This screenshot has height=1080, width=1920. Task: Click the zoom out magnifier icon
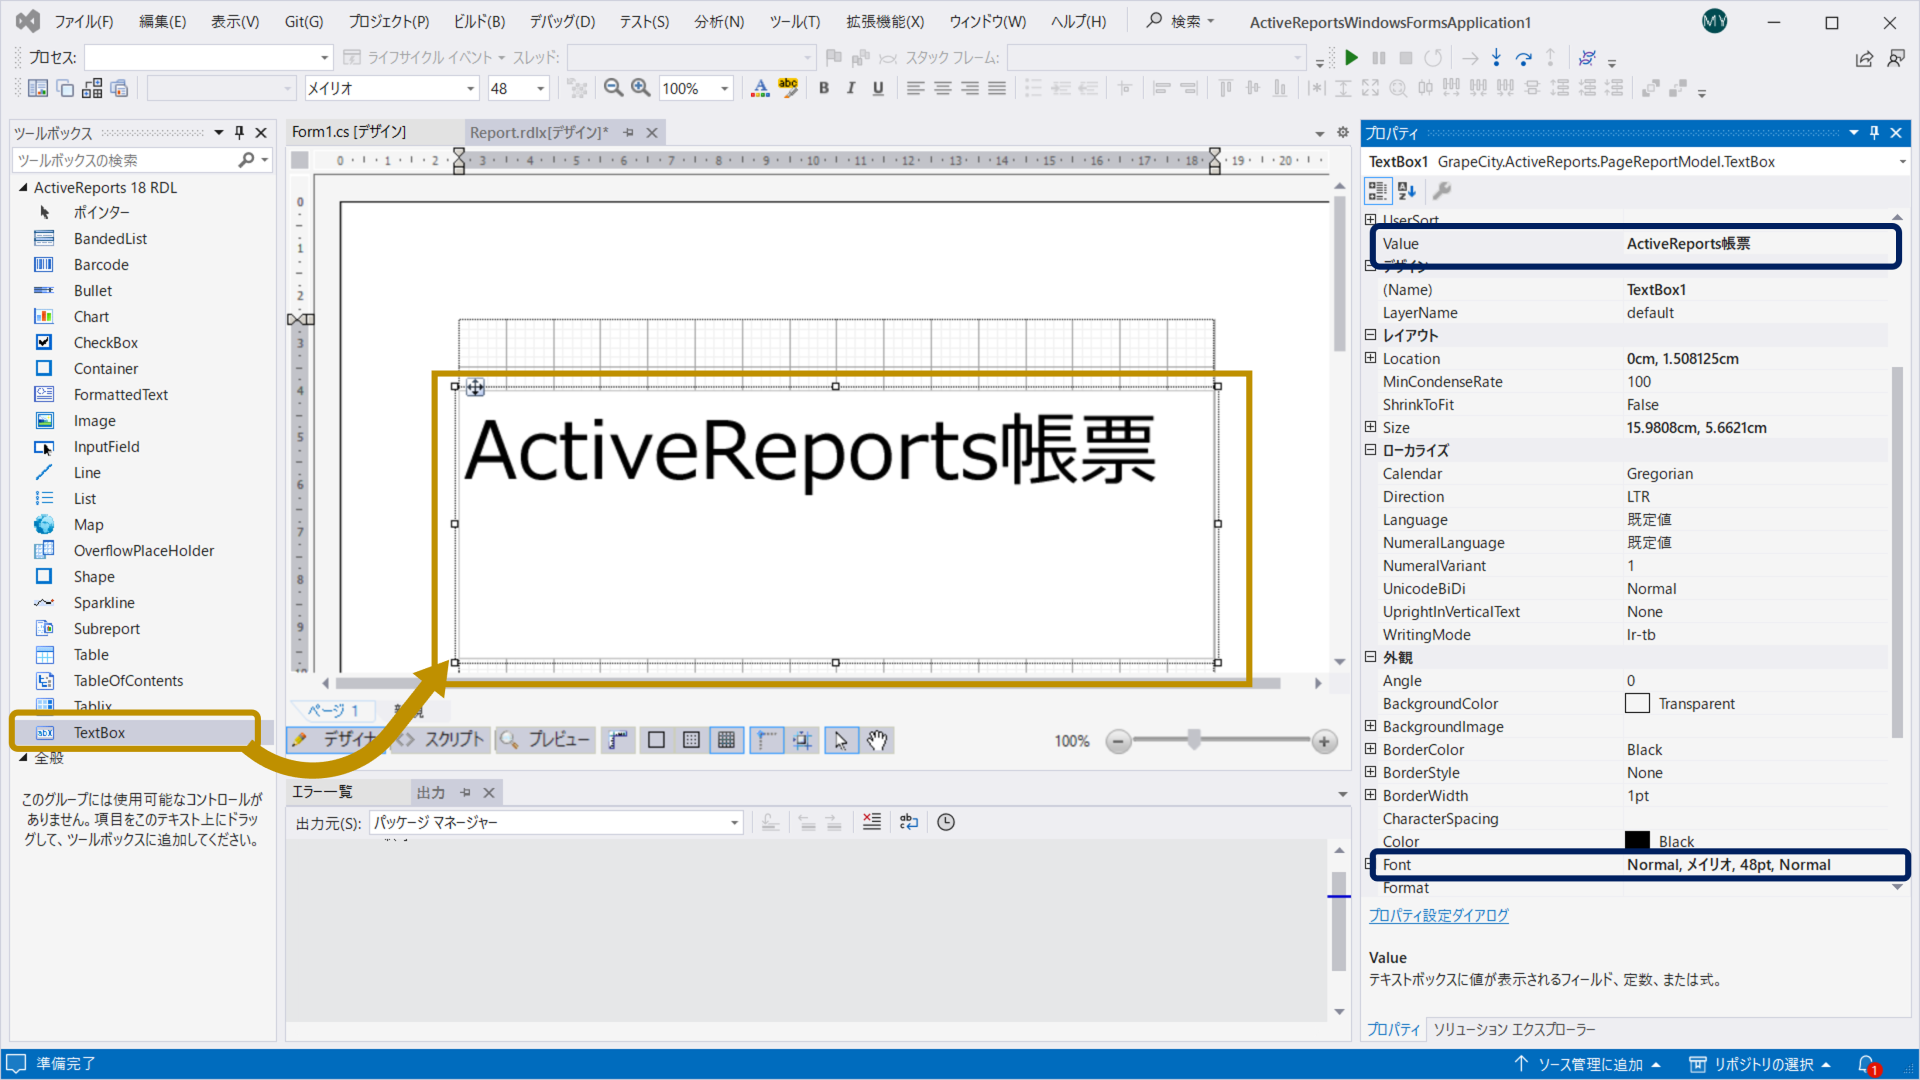pyautogui.click(x=613, y=88)
